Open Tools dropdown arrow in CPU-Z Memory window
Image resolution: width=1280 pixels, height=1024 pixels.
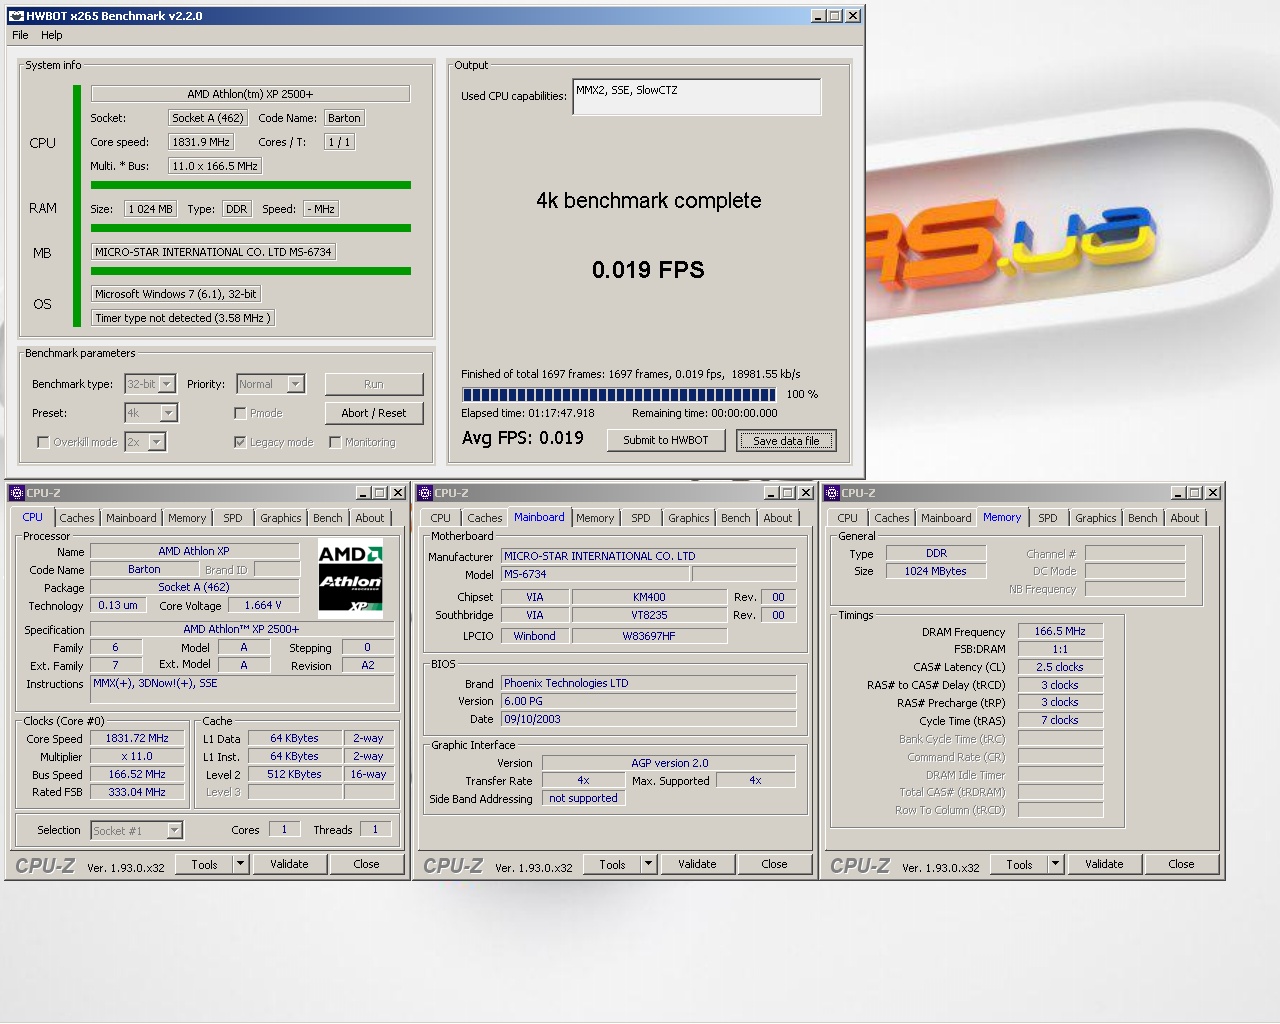point(1055,864)
